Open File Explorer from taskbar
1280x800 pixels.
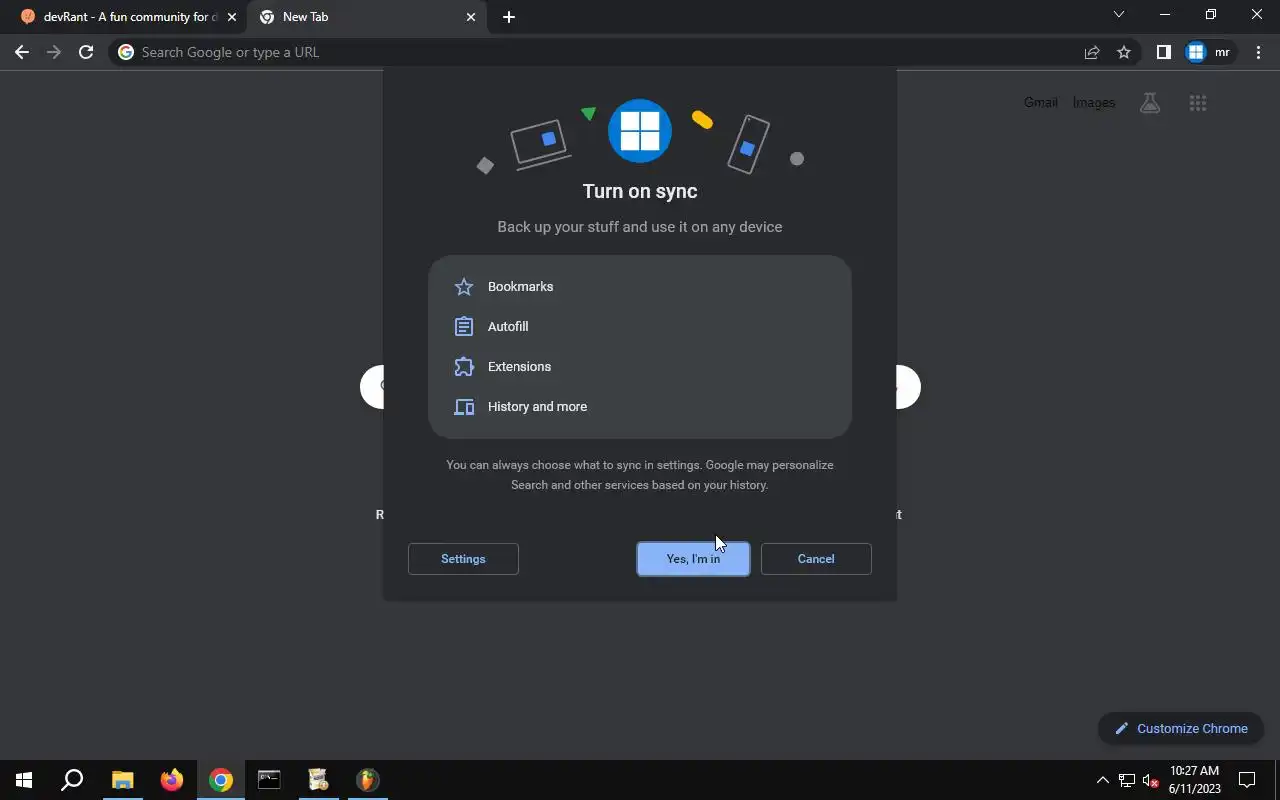[122, 780]
